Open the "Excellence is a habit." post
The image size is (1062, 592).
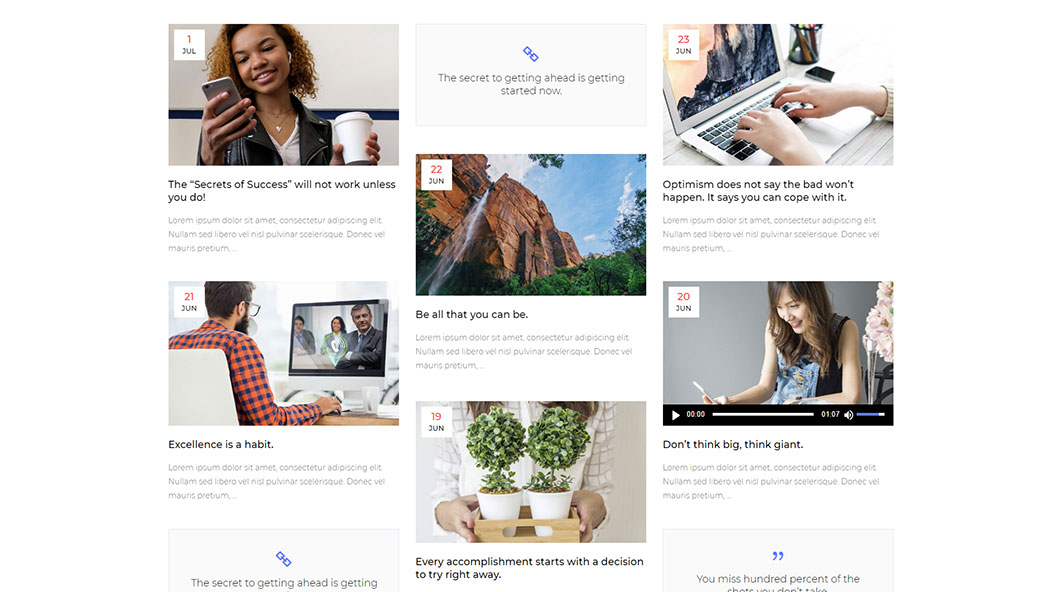220,445
